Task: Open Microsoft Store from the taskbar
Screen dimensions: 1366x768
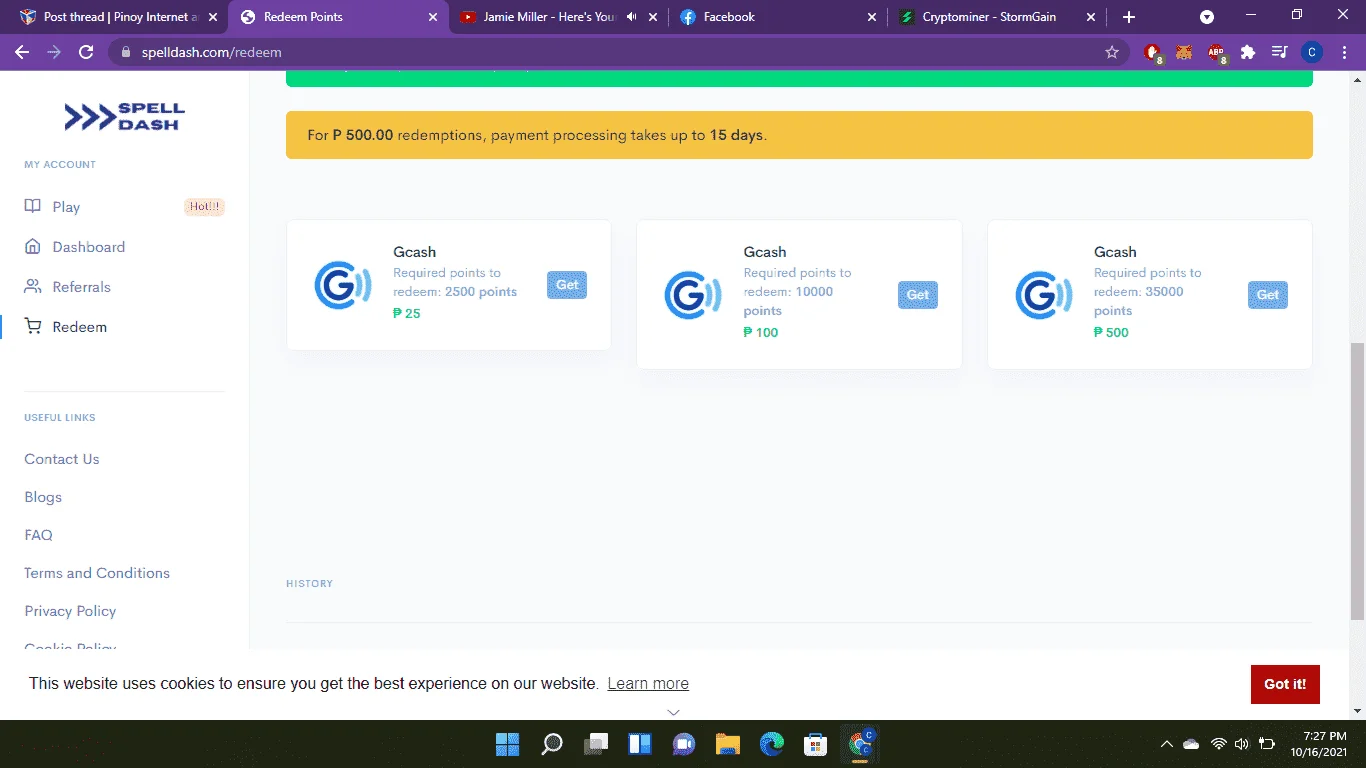Action: click(816, 744)
